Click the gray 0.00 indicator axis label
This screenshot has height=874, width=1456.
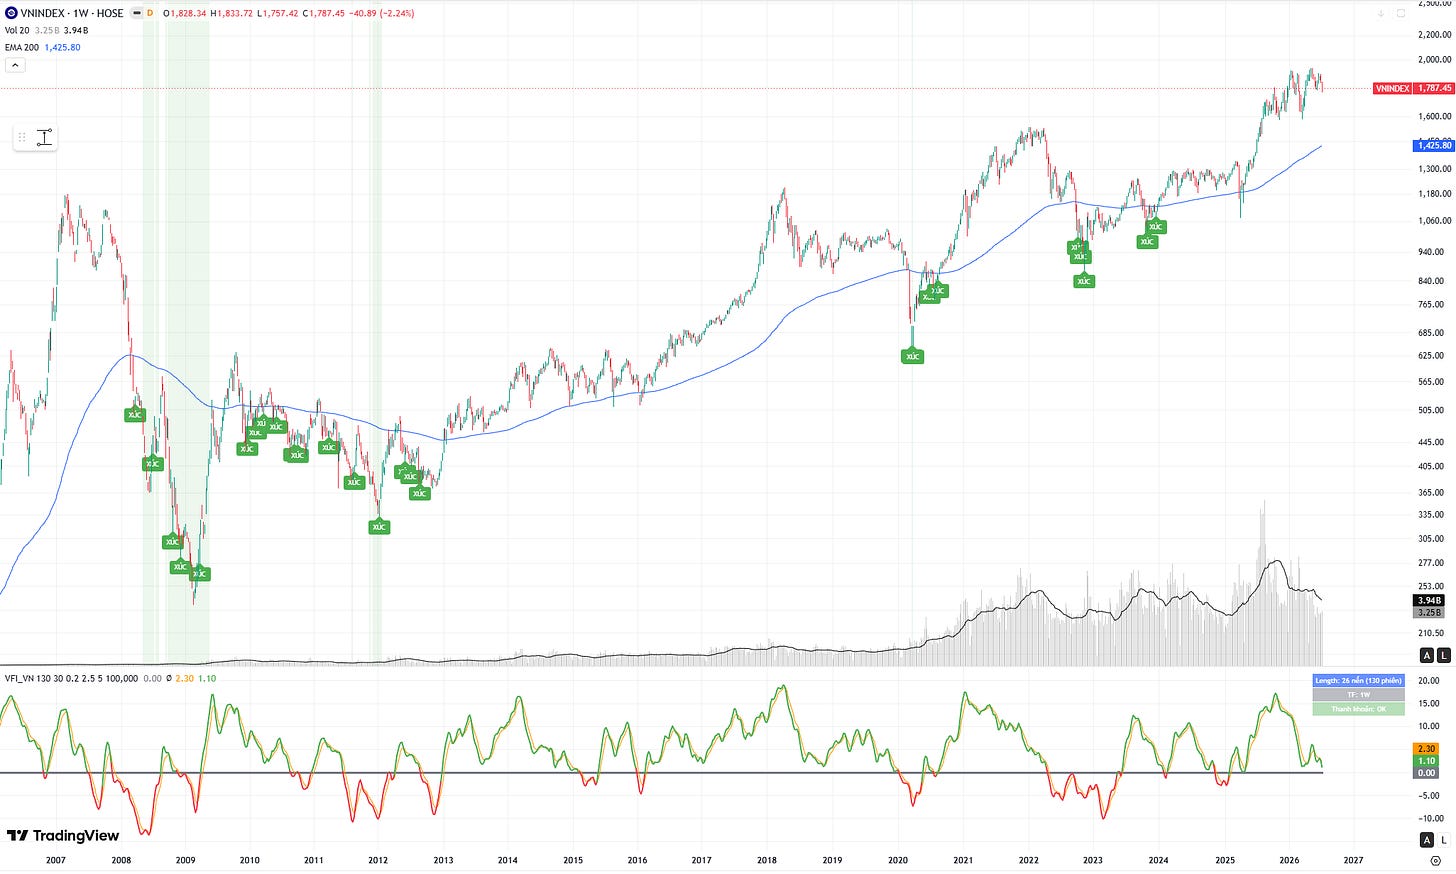tap(1427, 773)
